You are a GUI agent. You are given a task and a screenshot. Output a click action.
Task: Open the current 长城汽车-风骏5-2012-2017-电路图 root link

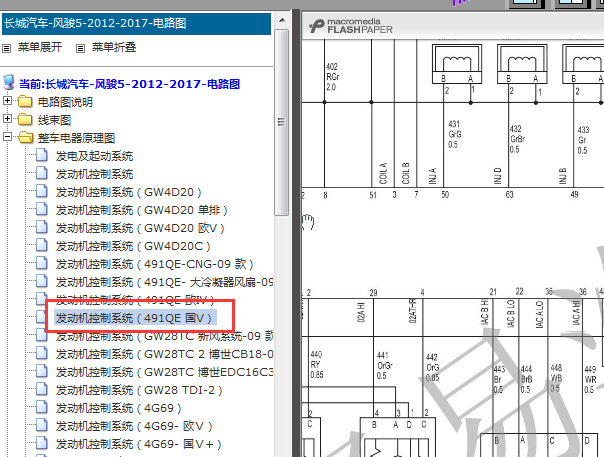pos(129,84)
